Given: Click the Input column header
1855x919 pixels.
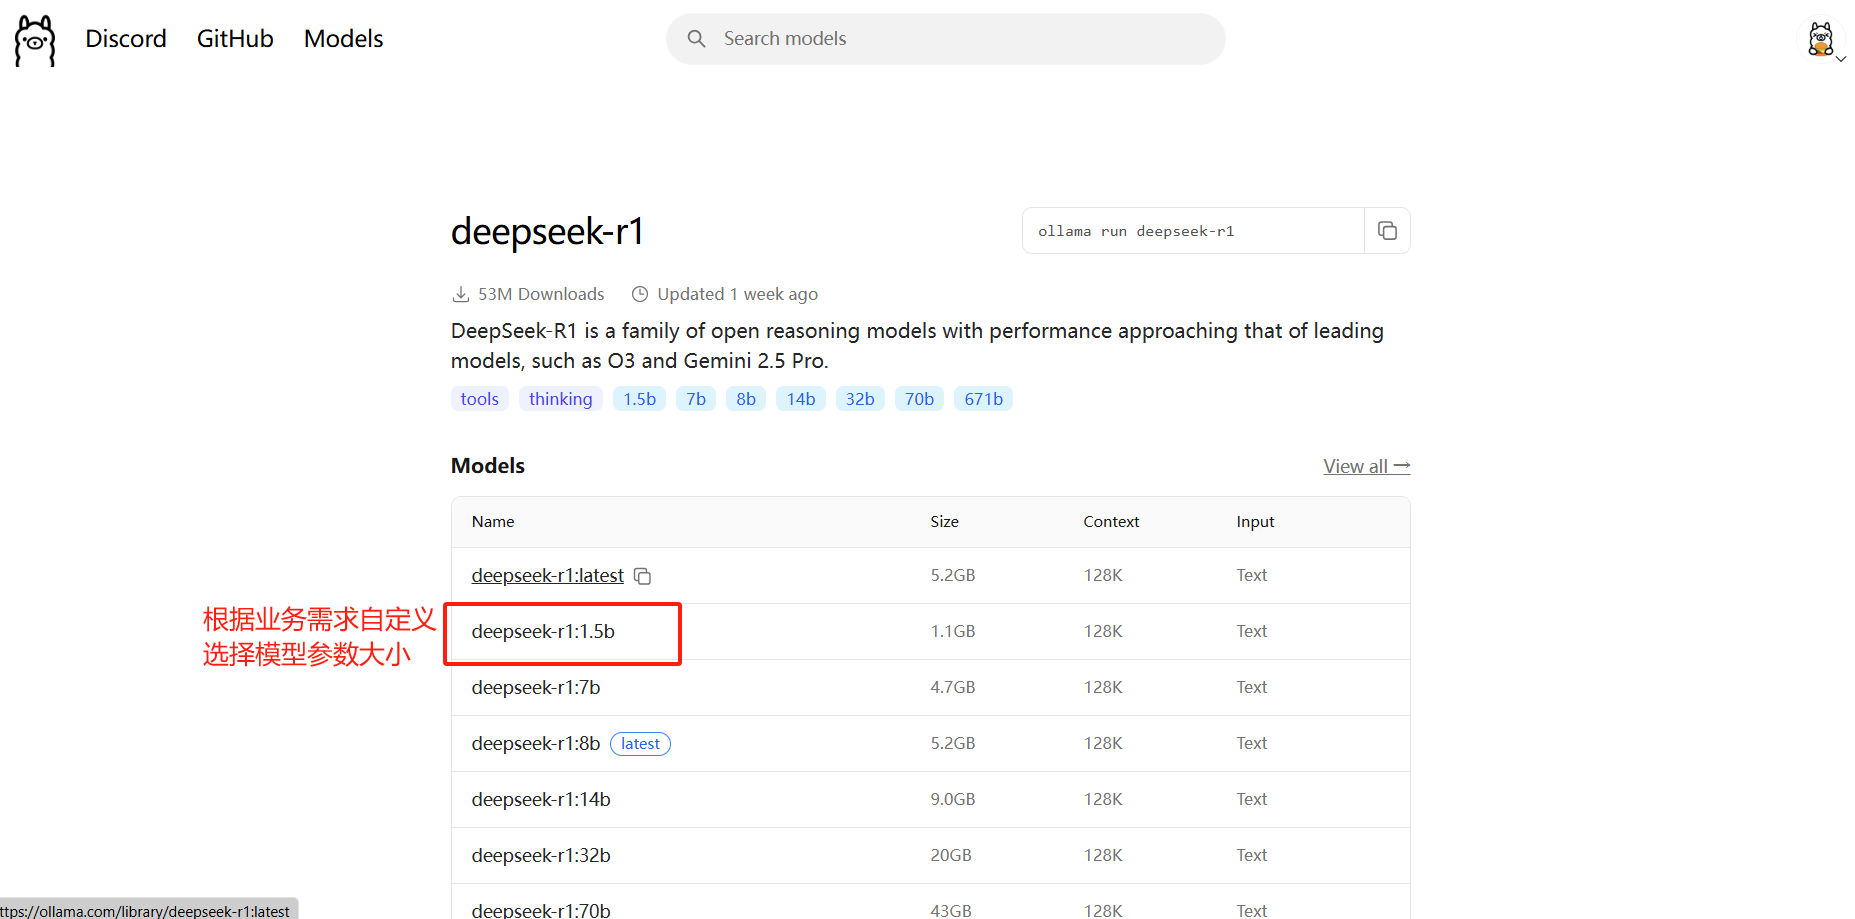Looking at the screenshot, I should click(1255, 522).
